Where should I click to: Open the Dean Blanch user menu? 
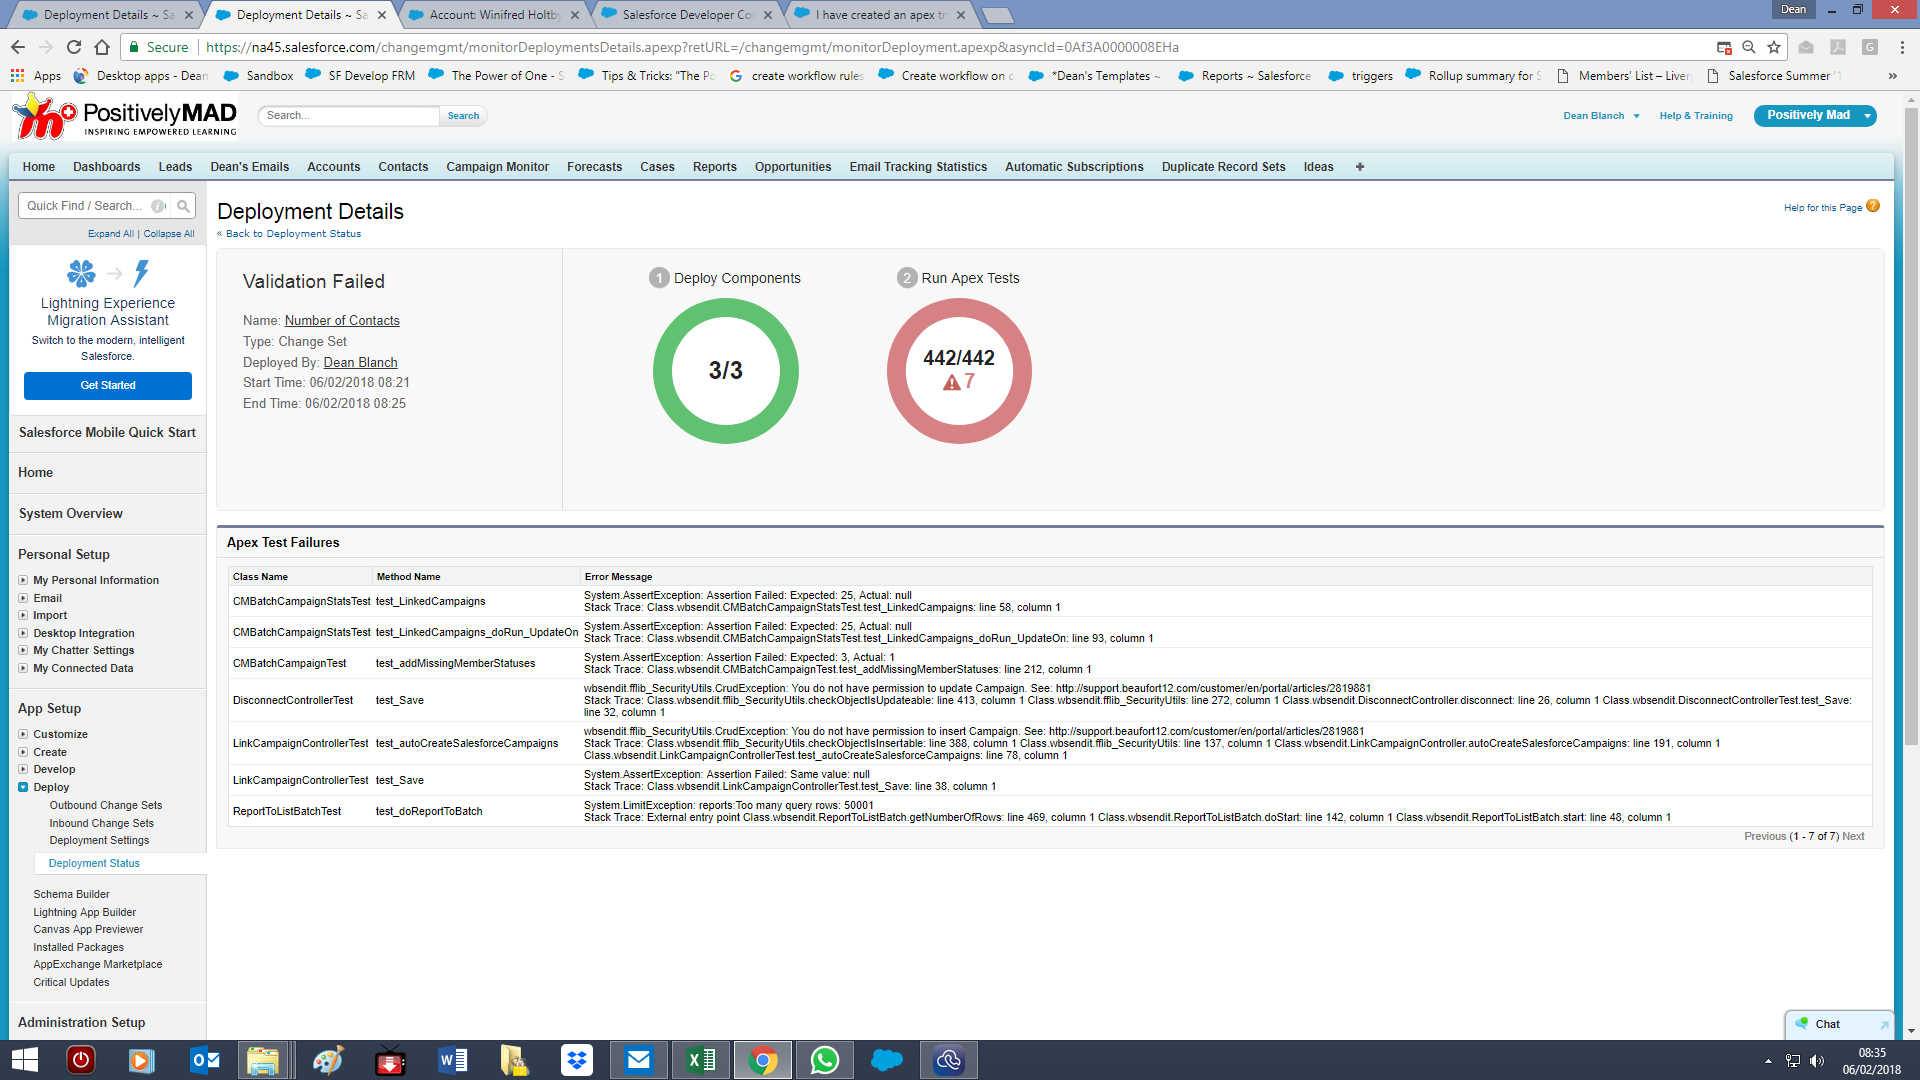click(1601, 116)
